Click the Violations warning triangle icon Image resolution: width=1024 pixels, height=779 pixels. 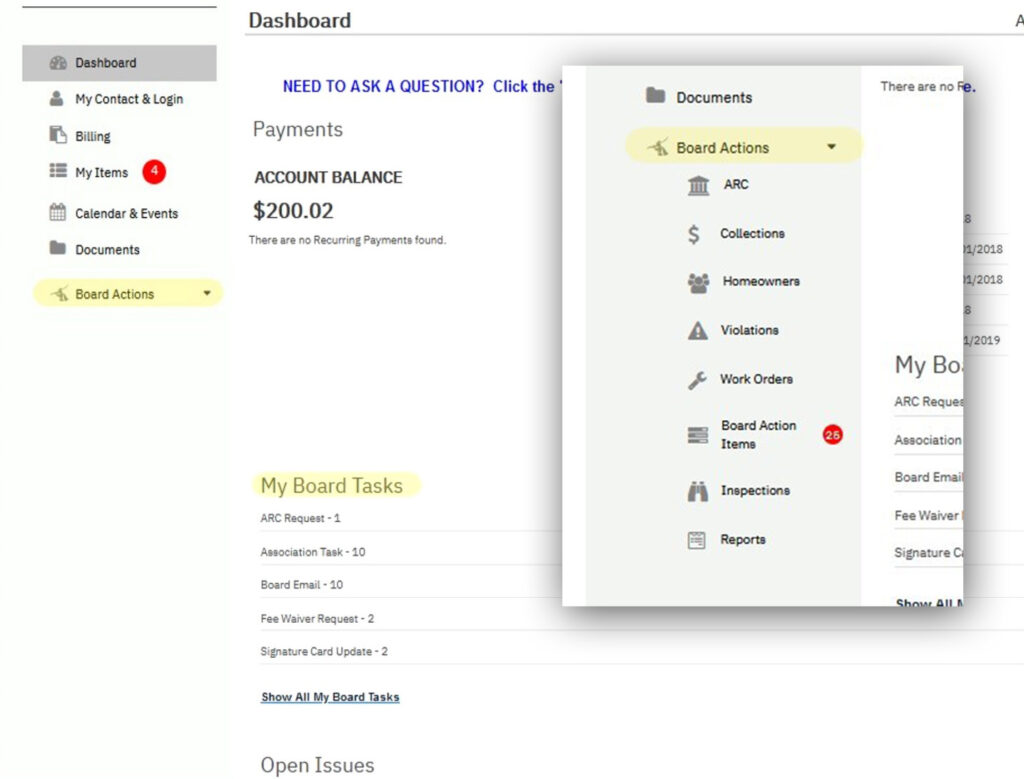click(x=697, y=330)
